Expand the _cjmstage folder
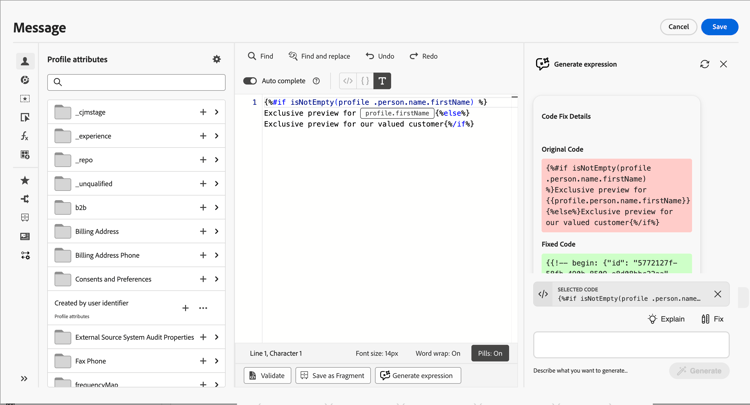 pos(217,112)
